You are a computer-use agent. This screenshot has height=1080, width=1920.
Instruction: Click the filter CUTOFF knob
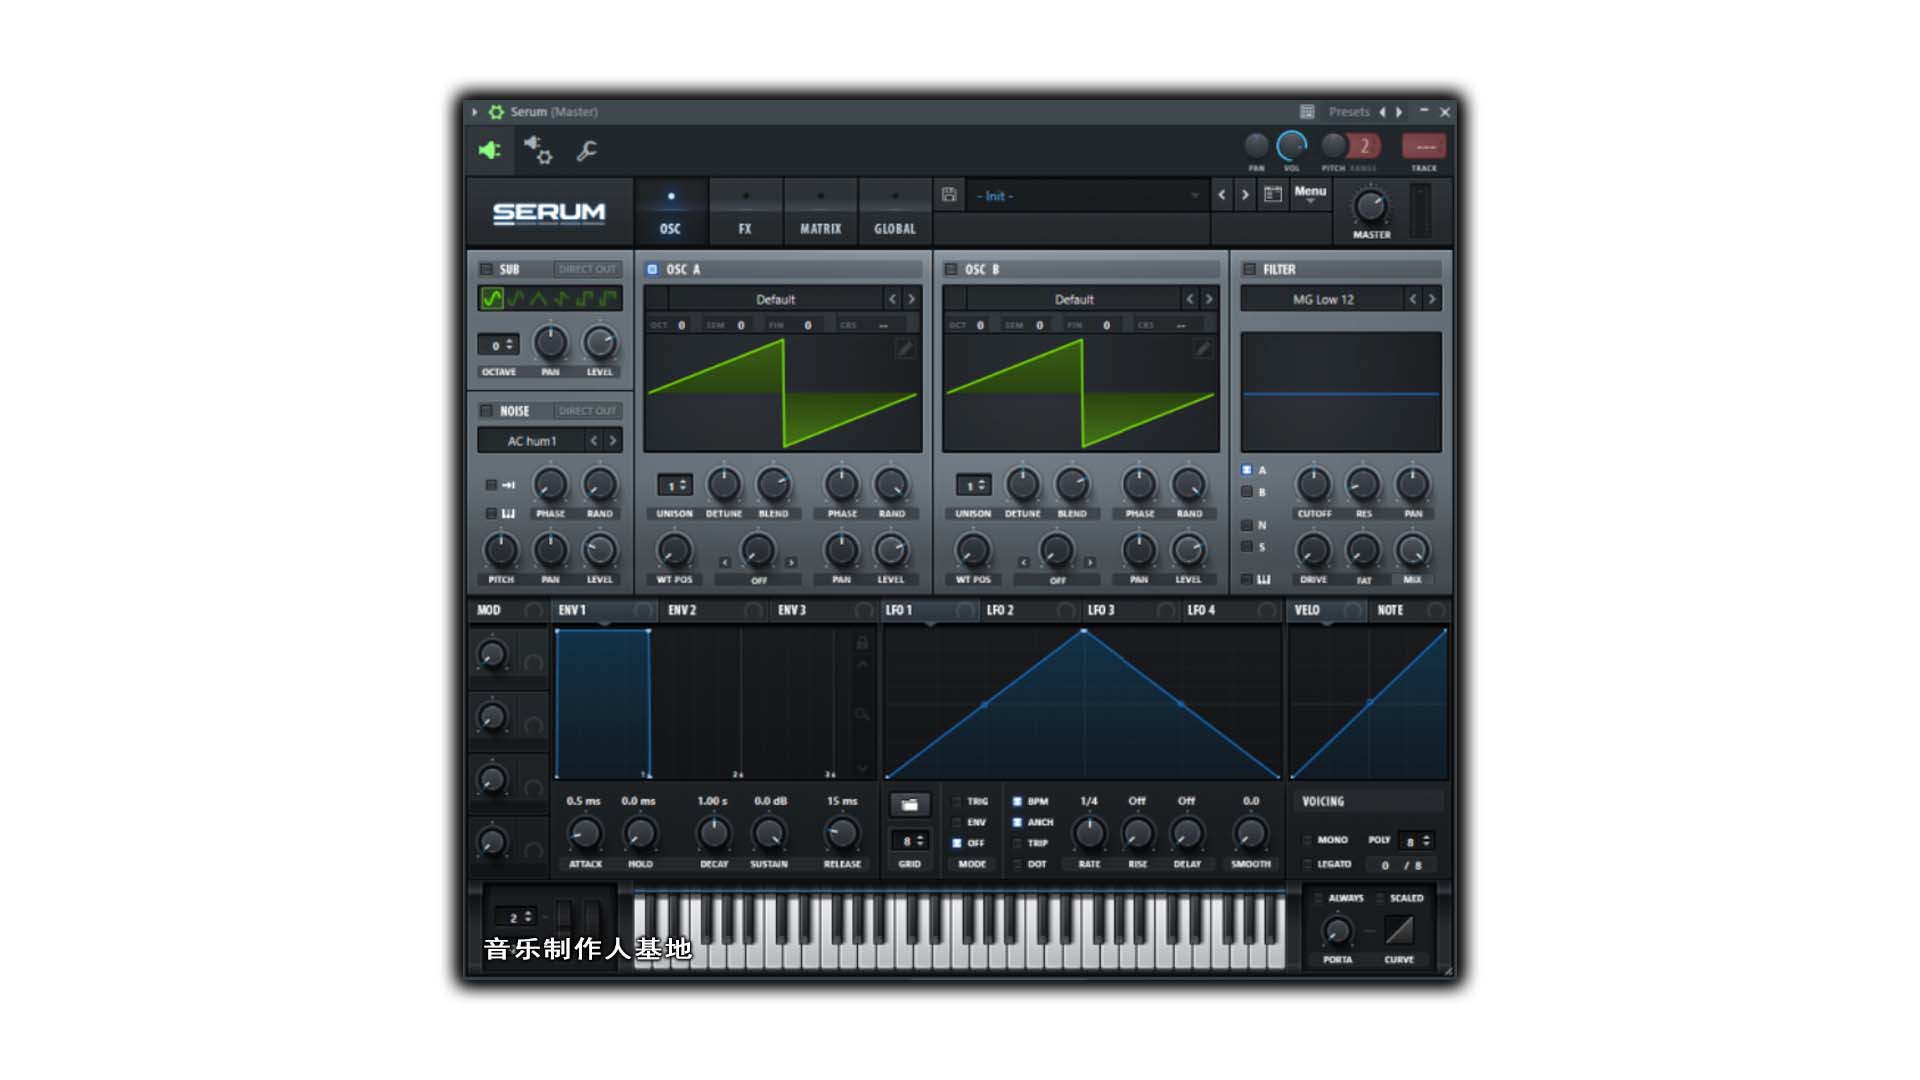point(1313,485)
